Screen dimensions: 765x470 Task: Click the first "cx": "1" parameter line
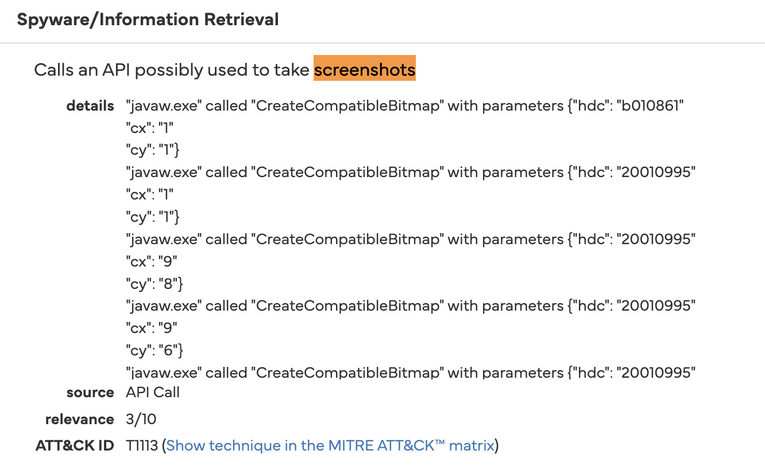click(x=150, y=128)
